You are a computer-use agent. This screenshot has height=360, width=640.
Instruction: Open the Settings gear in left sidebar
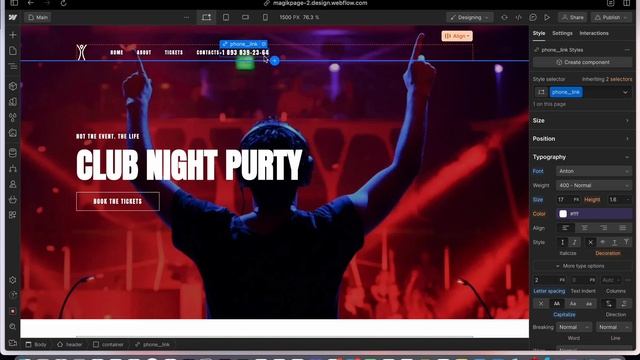pos(13,280)
